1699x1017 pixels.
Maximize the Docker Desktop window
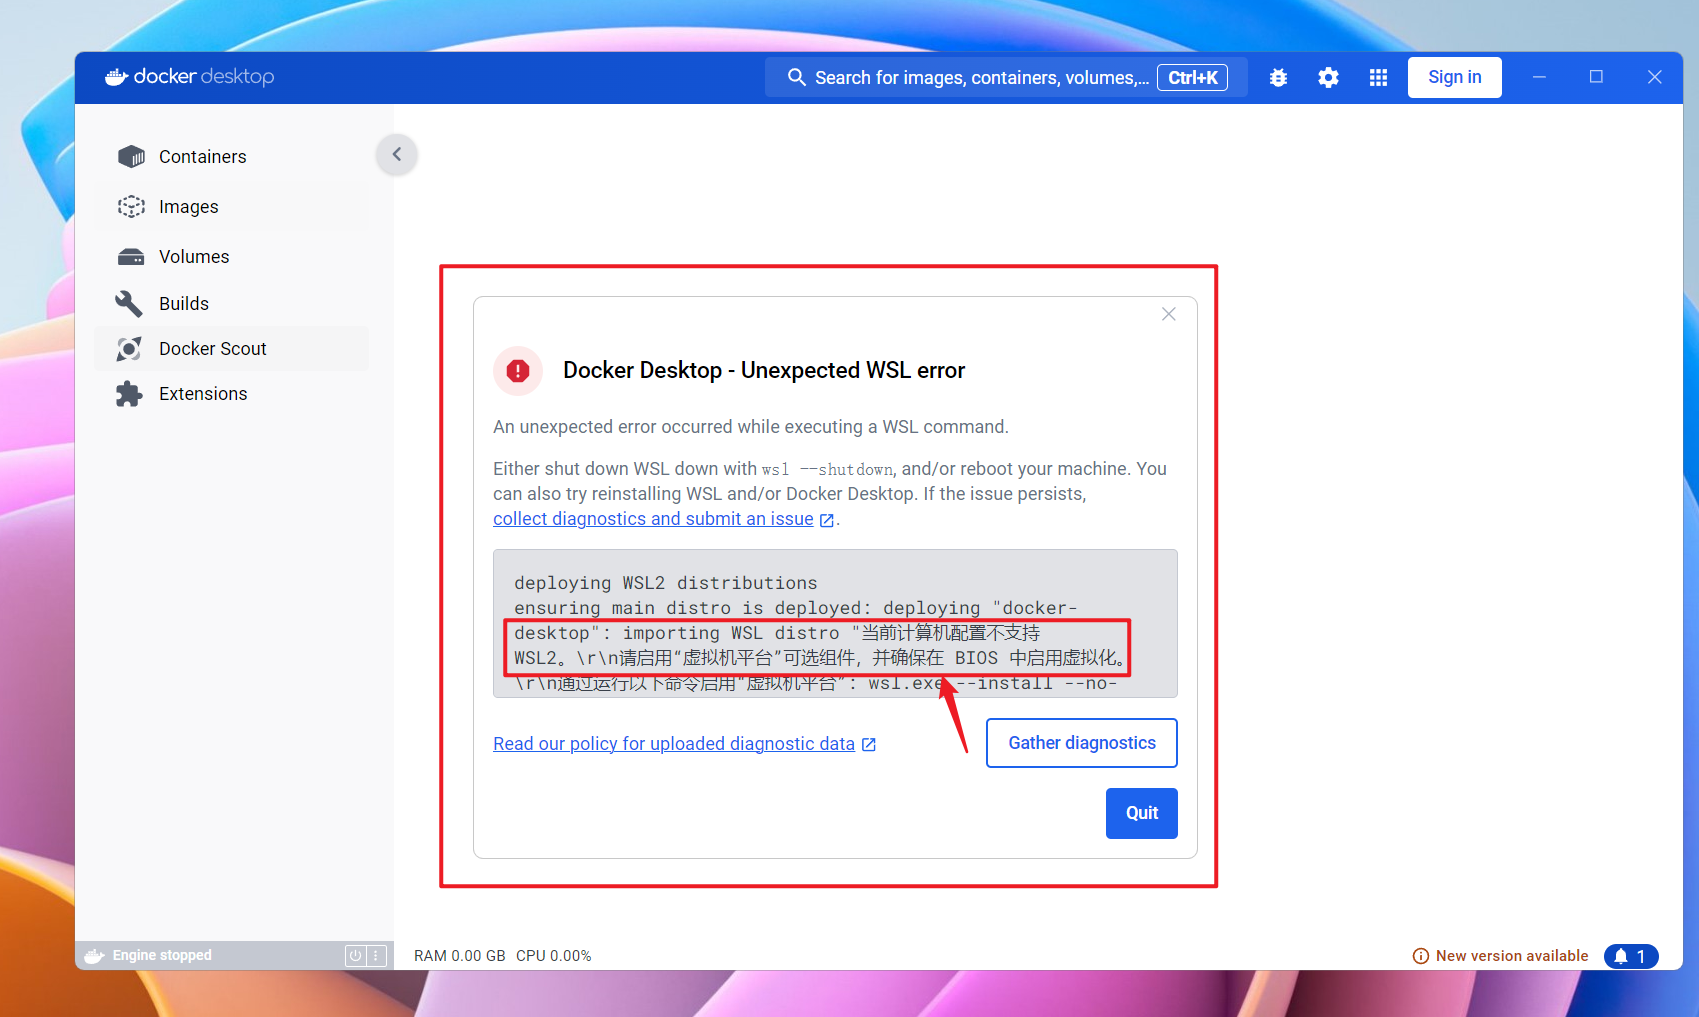[1596, 77]
